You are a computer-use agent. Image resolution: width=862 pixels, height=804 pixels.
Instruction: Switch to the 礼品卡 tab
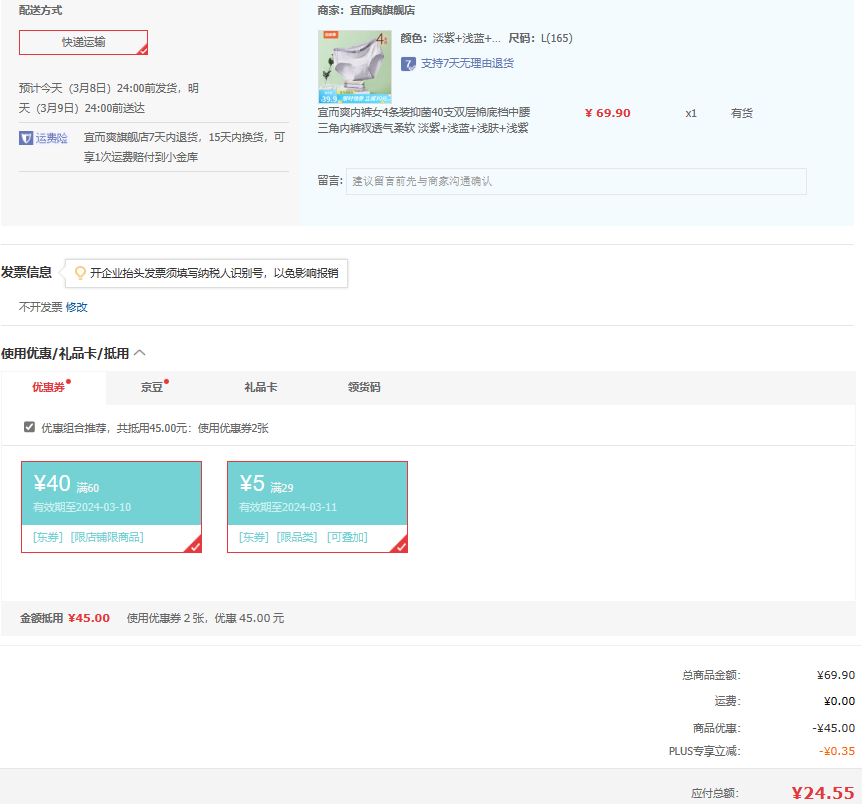[261, 387]
